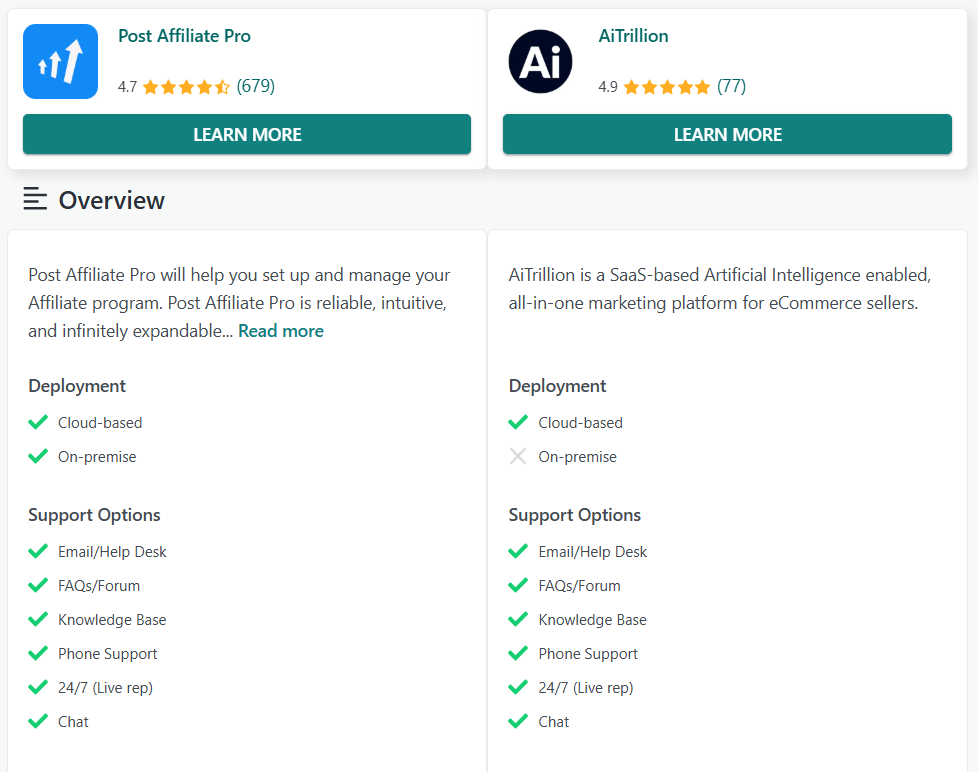Viewport: 978px width, 772px height.
Task: Click the checkmark next to AiTrillion's Knowledge Base
Action: tap(518, 619)
